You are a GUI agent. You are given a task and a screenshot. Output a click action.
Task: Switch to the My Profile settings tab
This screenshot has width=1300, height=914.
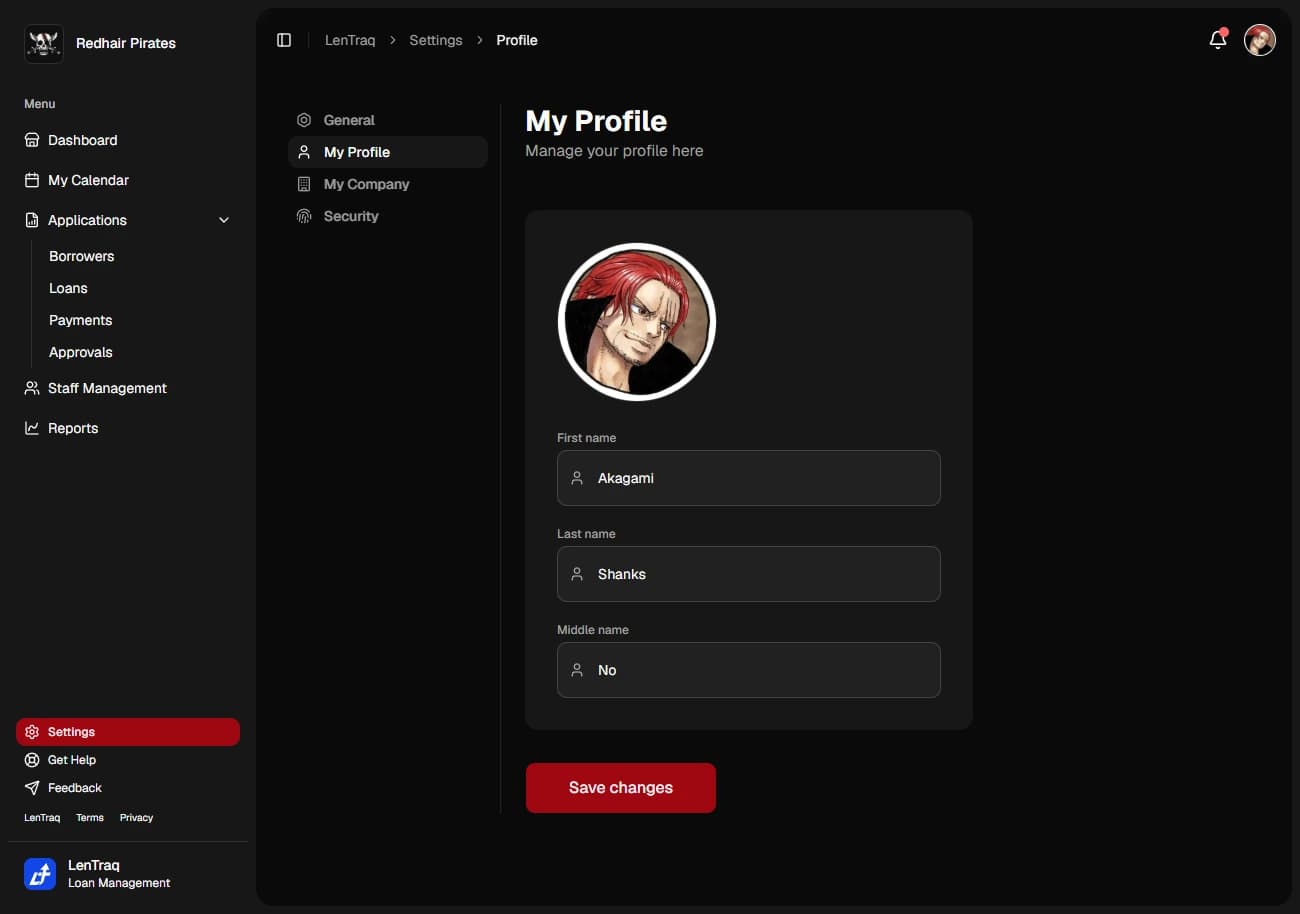pos(388,152)
